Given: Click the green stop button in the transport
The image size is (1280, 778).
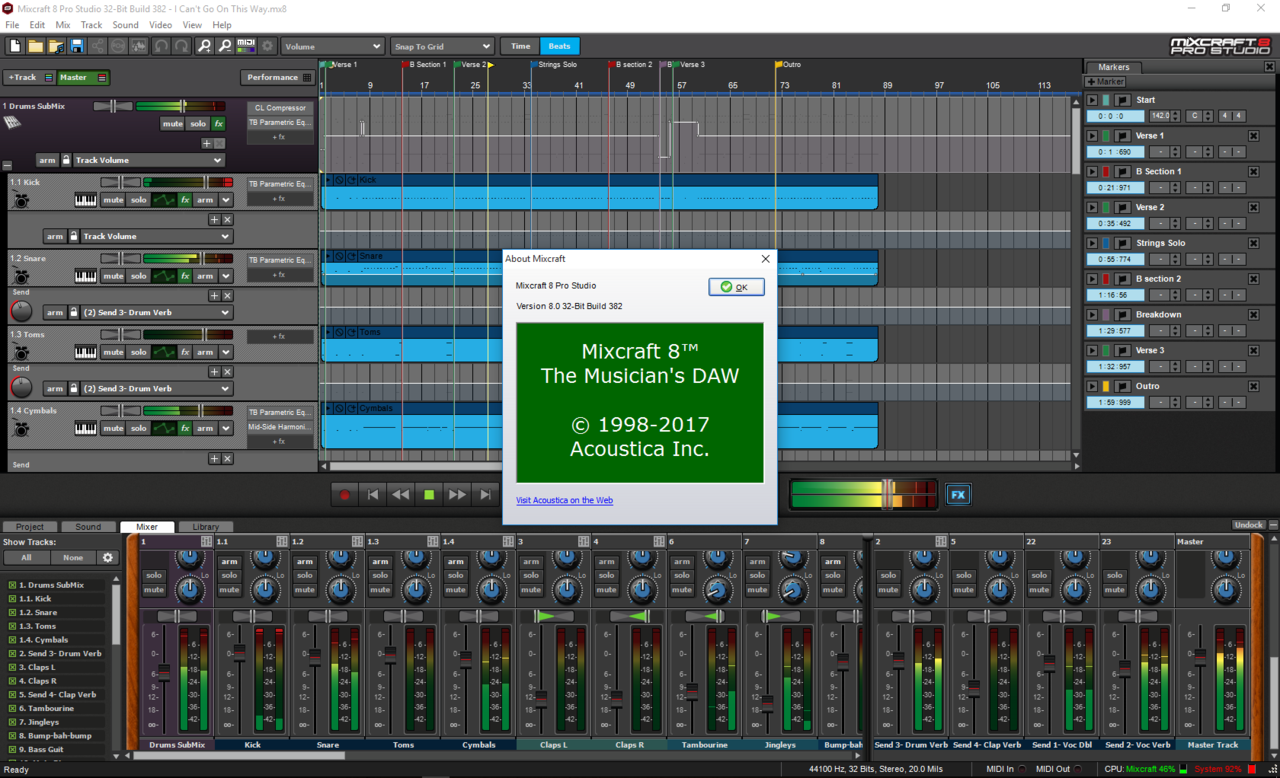Looking at the screenshot, I should (x=429, y=494).
